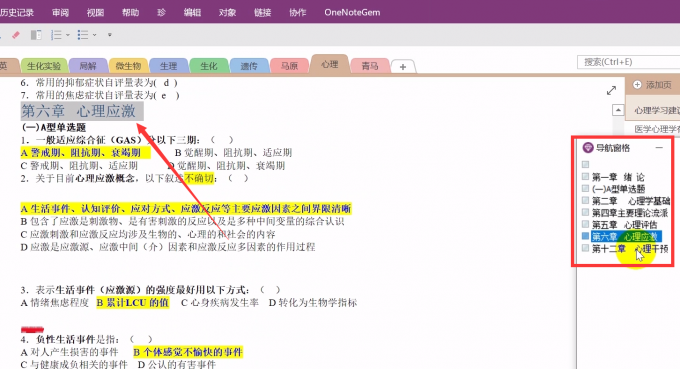The width and height of the screenshot is (680, 369).
Task: Open the 视图 ribbon tab
Action: coord(95,13)
